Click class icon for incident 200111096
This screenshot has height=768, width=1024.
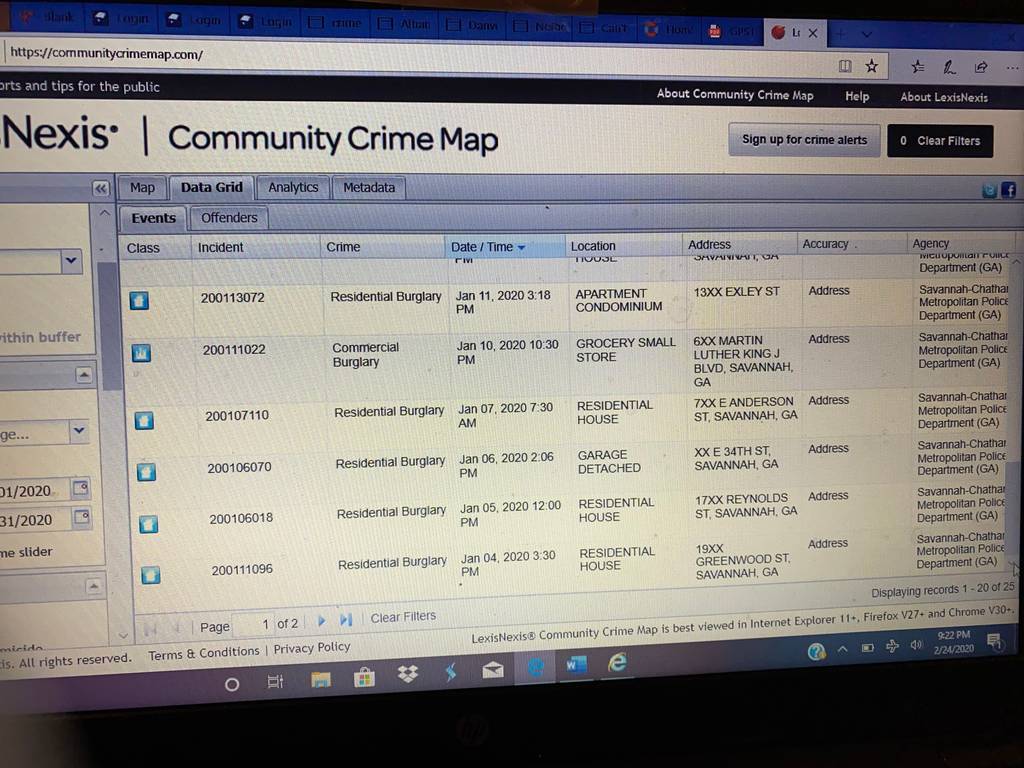point(150,575)
